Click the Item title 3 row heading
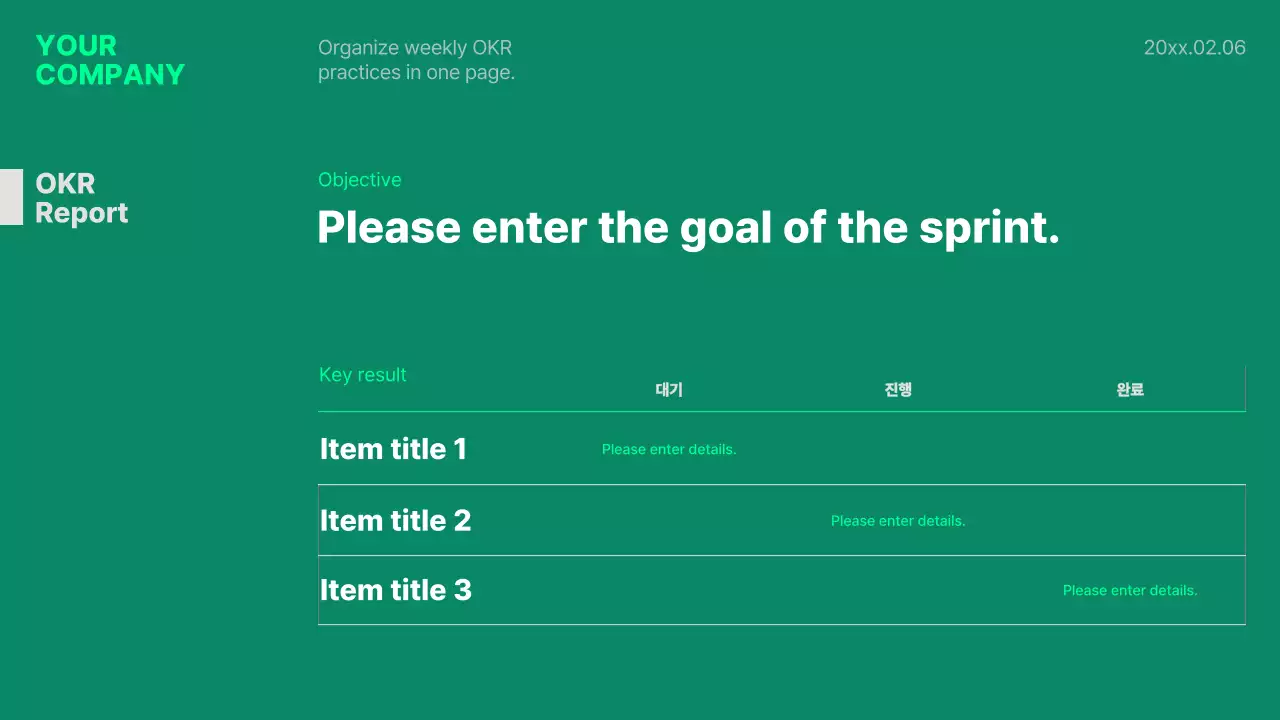The image size is (1280, 720). click(396, 590)
